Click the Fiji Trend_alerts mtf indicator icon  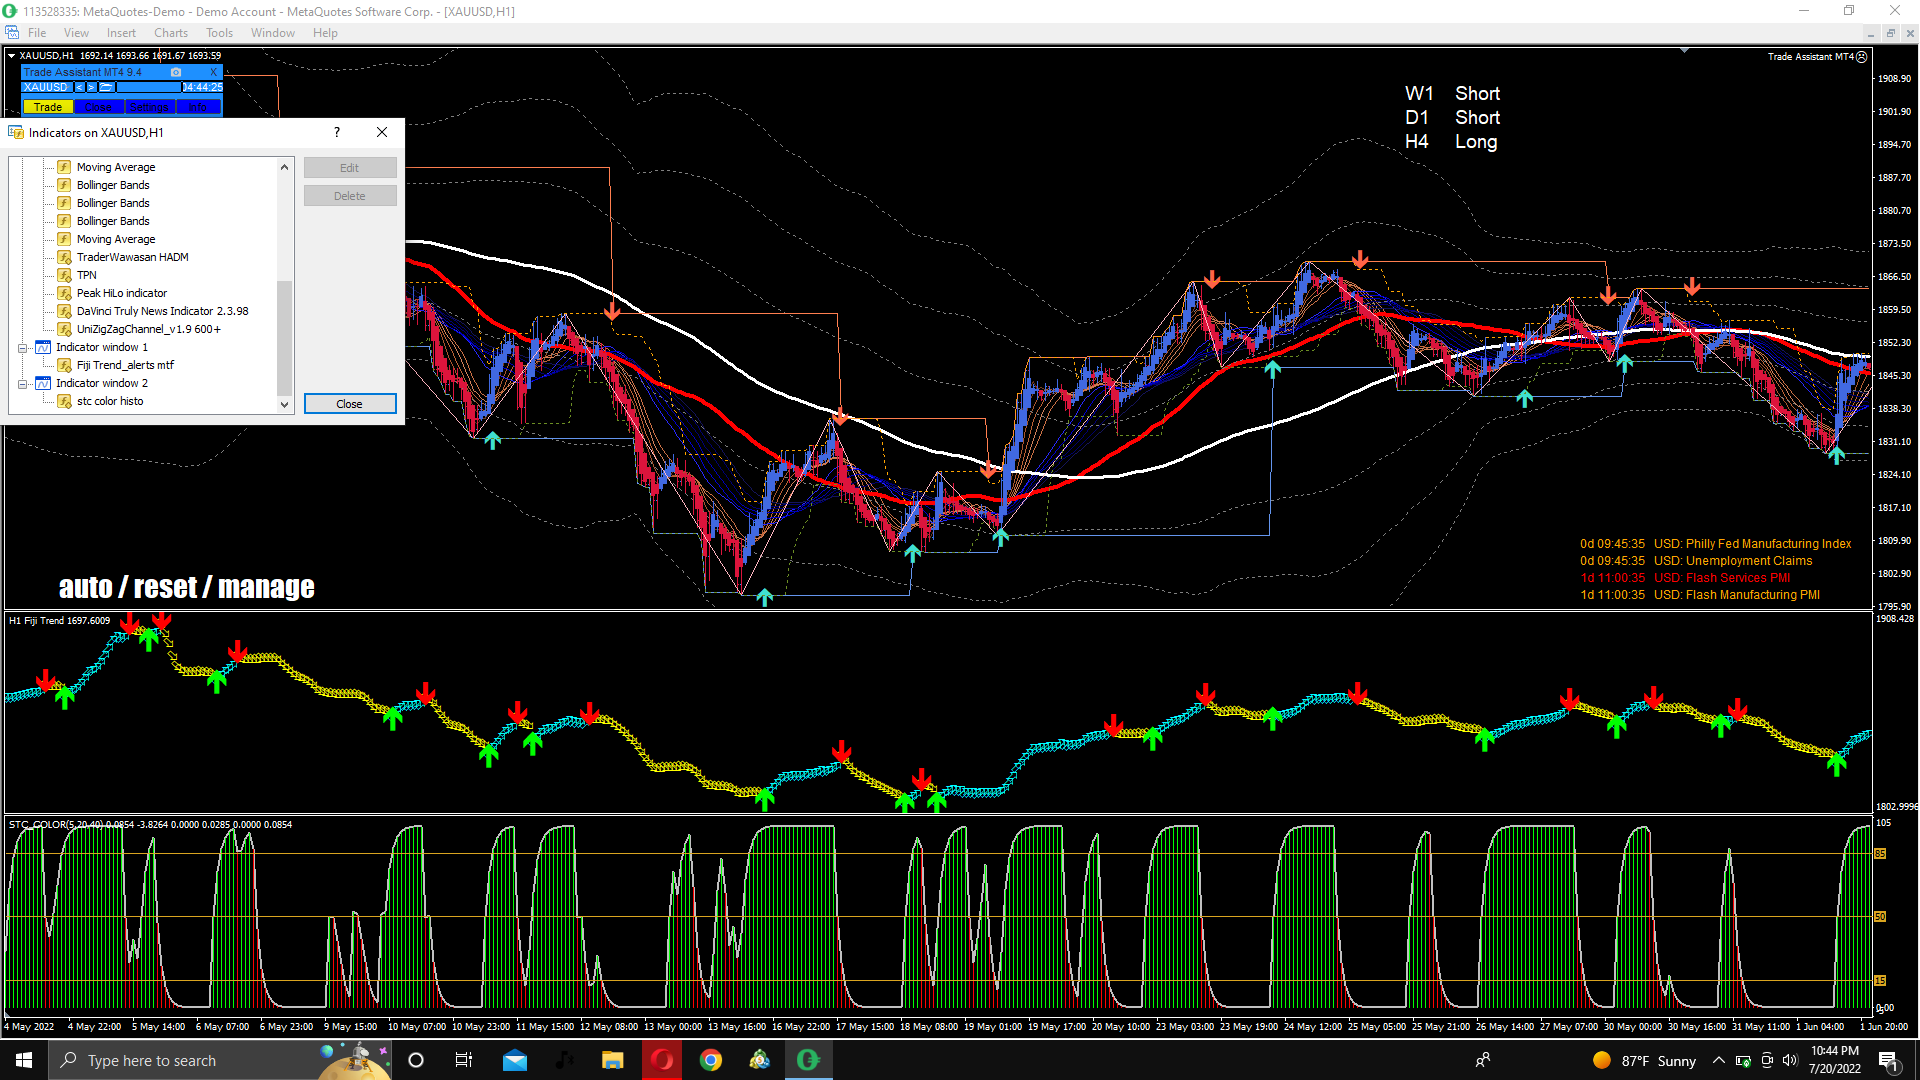(64, 365)
